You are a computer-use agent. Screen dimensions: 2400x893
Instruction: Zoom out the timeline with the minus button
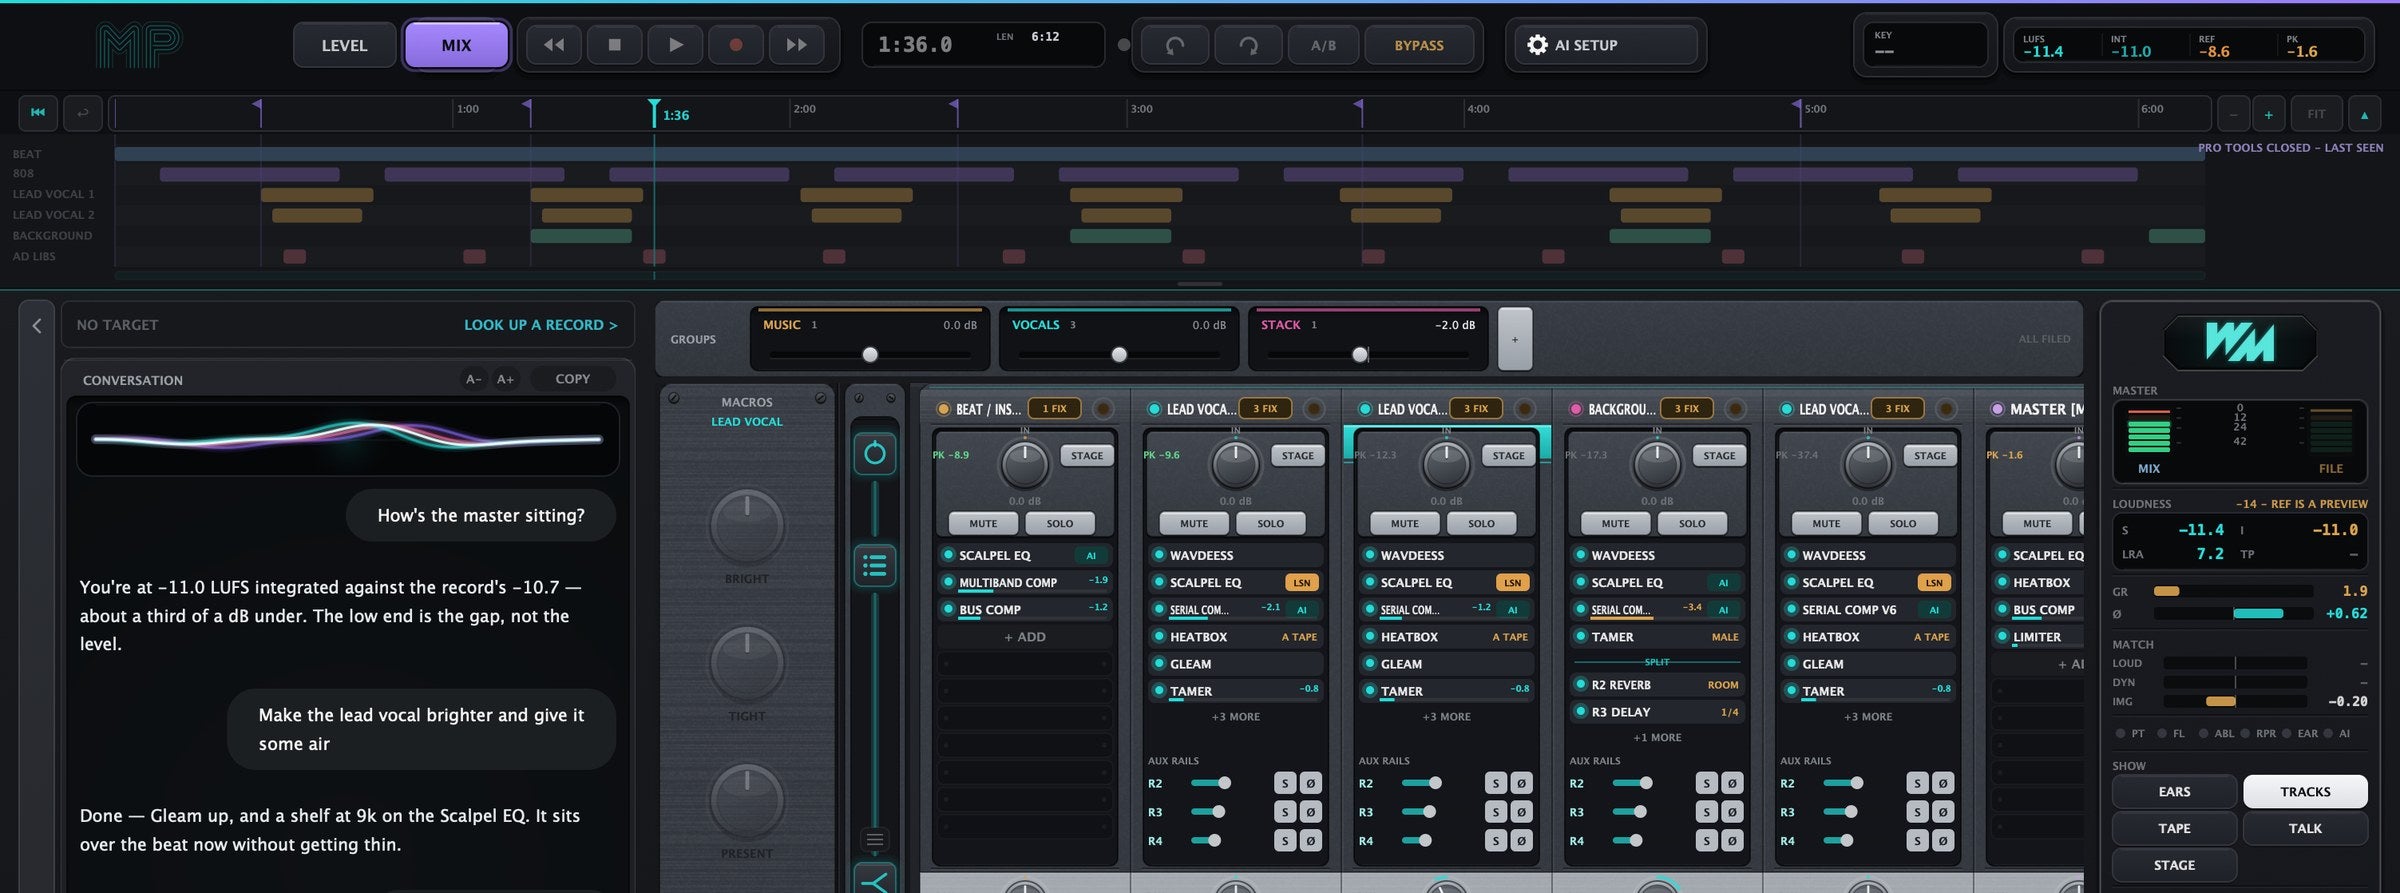pyautogui.click(x=2233, y=114)
